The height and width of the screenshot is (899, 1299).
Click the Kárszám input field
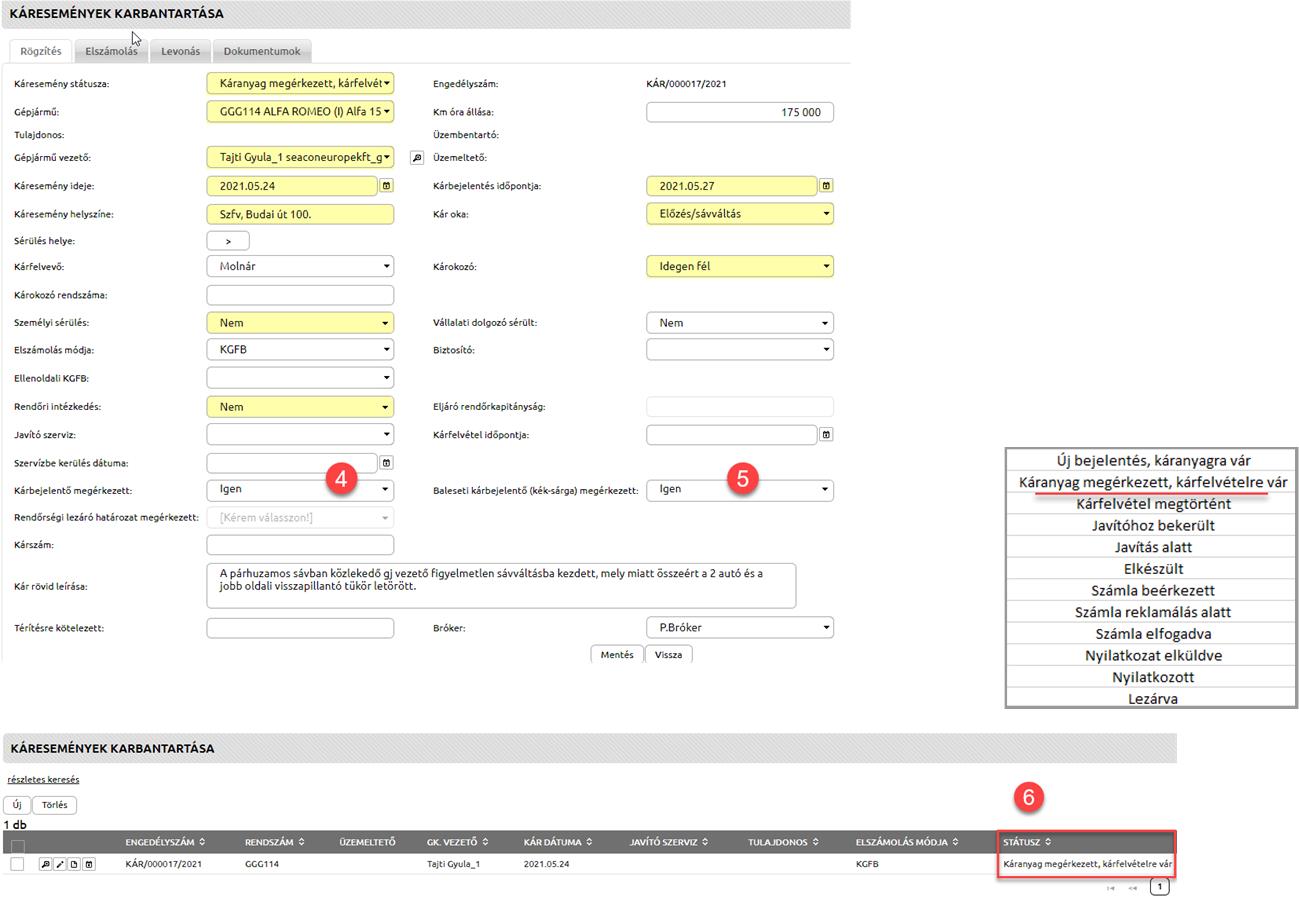[300, 545]
